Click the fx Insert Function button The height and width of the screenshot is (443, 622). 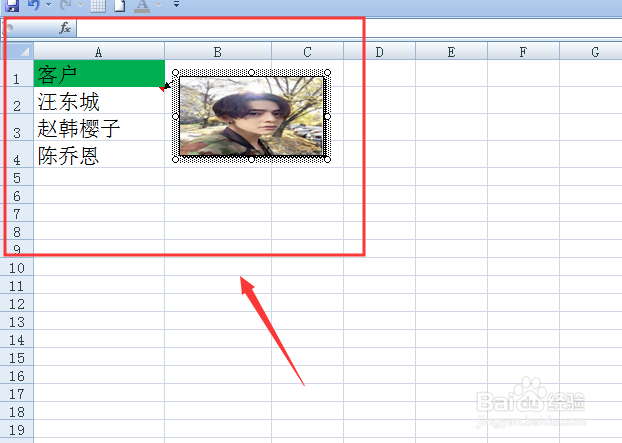coord(65,28)
